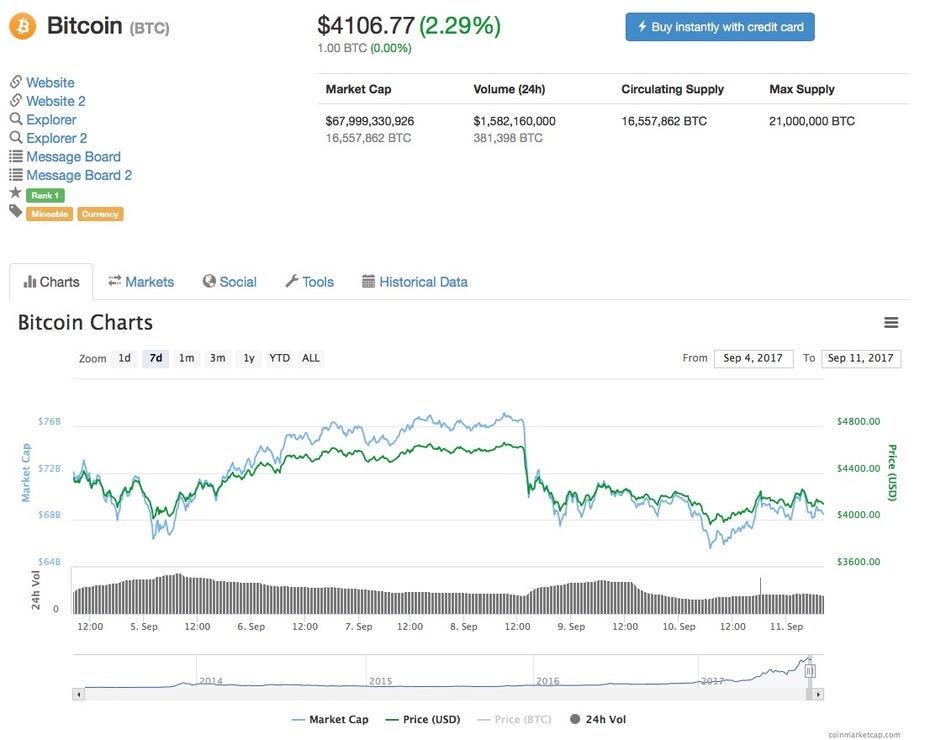Set chart zoom to 1m

point(187,358)
